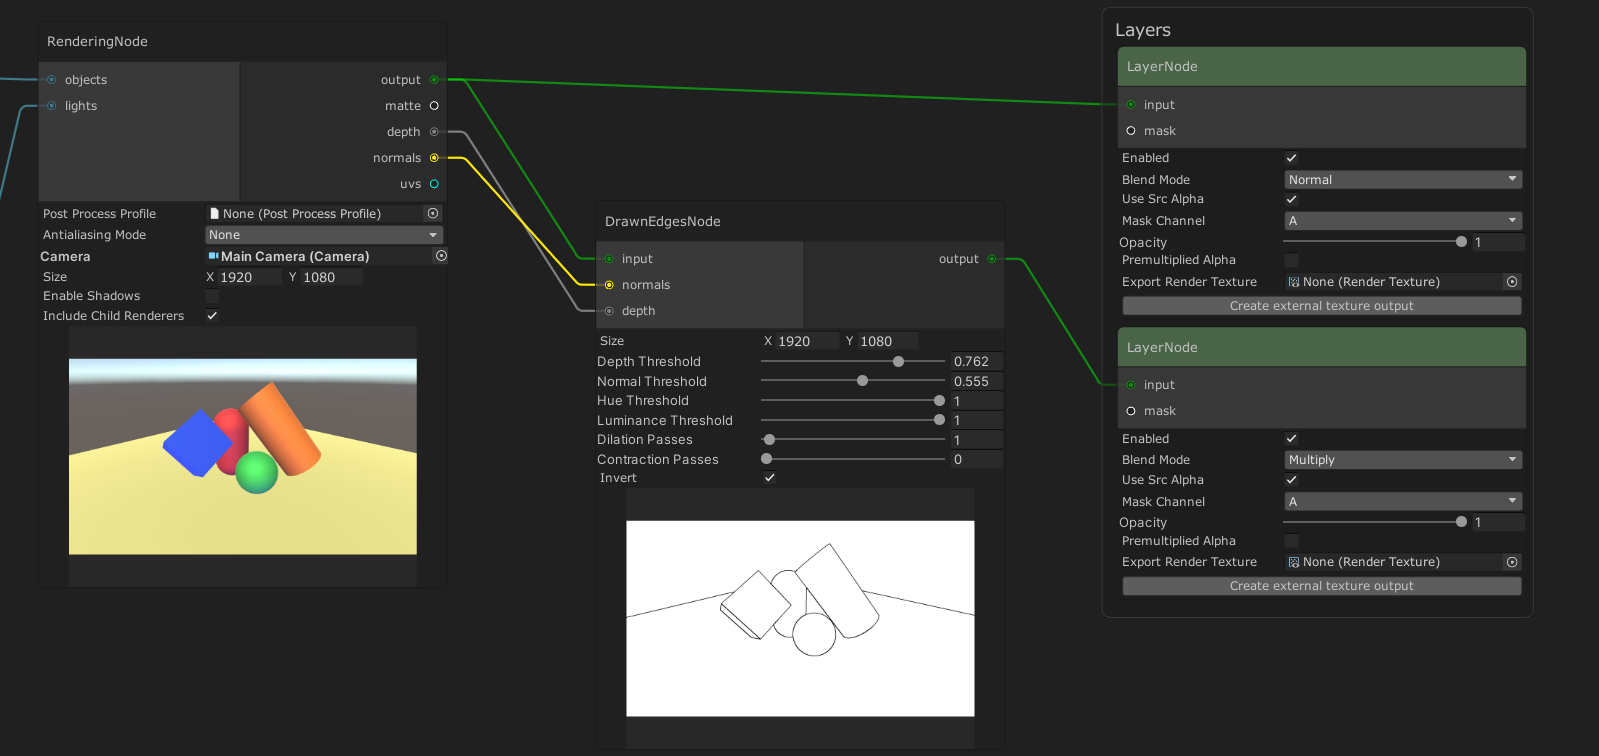Click the DrawnEdgesNode output port
The height and width of the screenshot is (756, 1599).
click(x=992, y=259)
